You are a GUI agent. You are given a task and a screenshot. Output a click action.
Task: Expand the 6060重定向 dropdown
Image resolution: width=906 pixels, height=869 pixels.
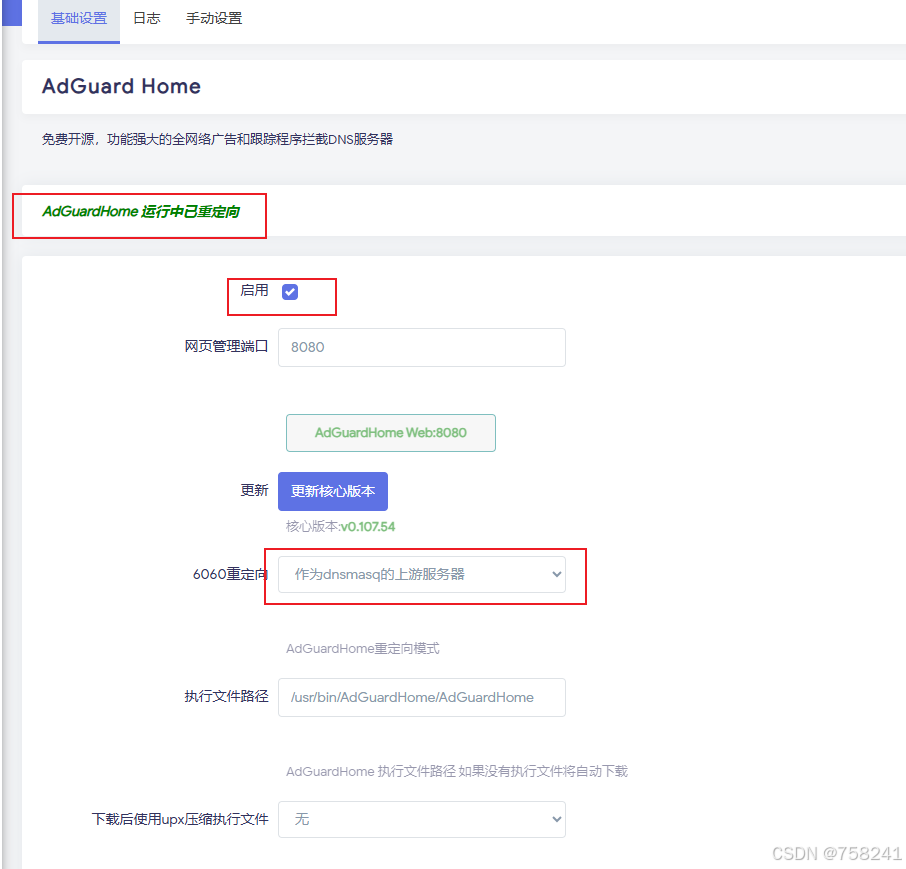422,574
